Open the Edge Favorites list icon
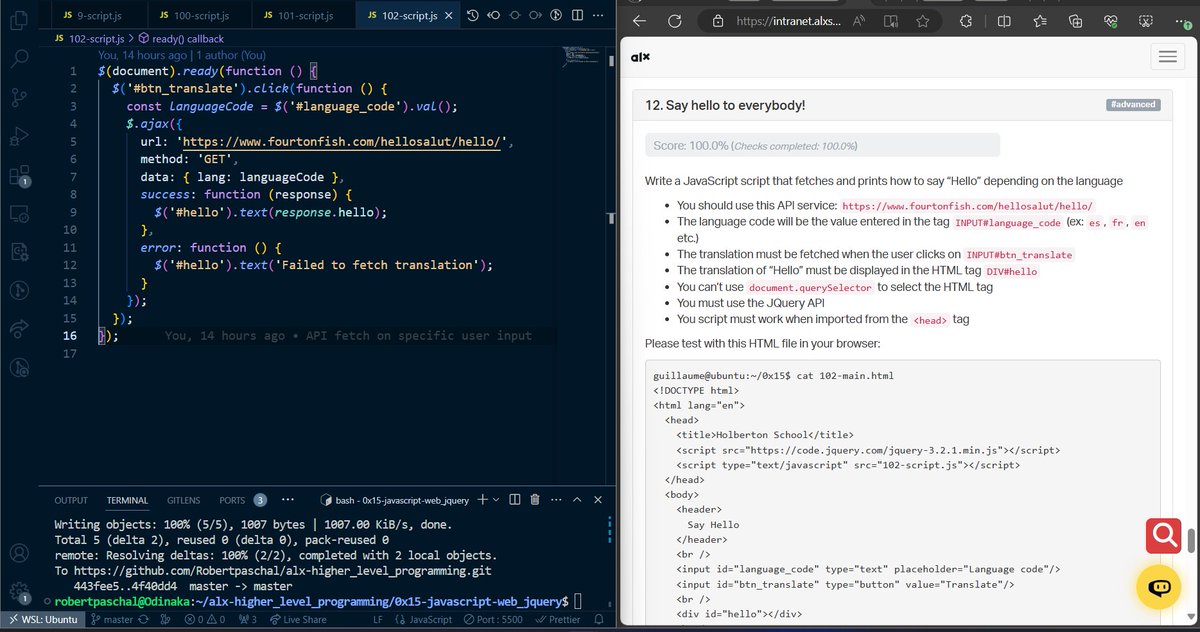 [x=1040, y=21]
